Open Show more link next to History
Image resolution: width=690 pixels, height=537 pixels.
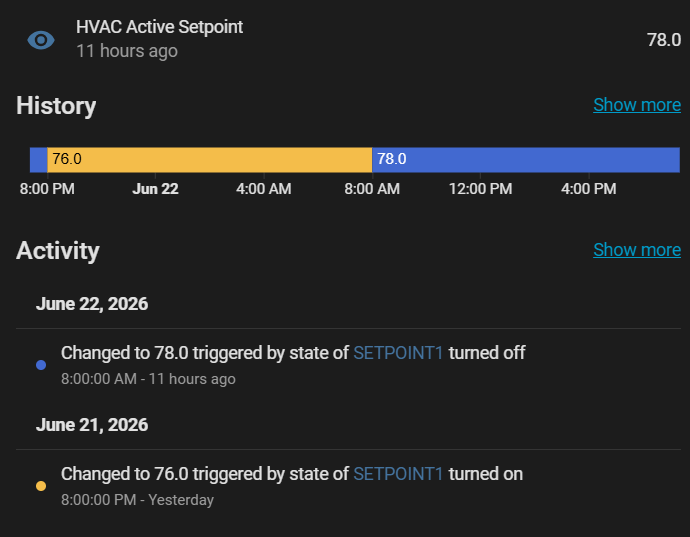[637, 105]
